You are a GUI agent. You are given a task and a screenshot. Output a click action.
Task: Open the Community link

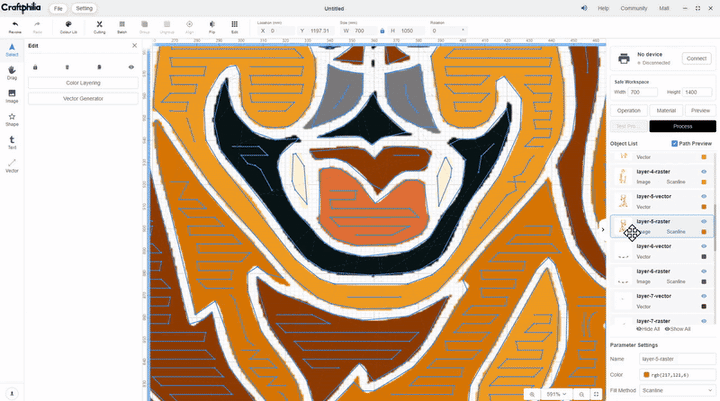634,8
